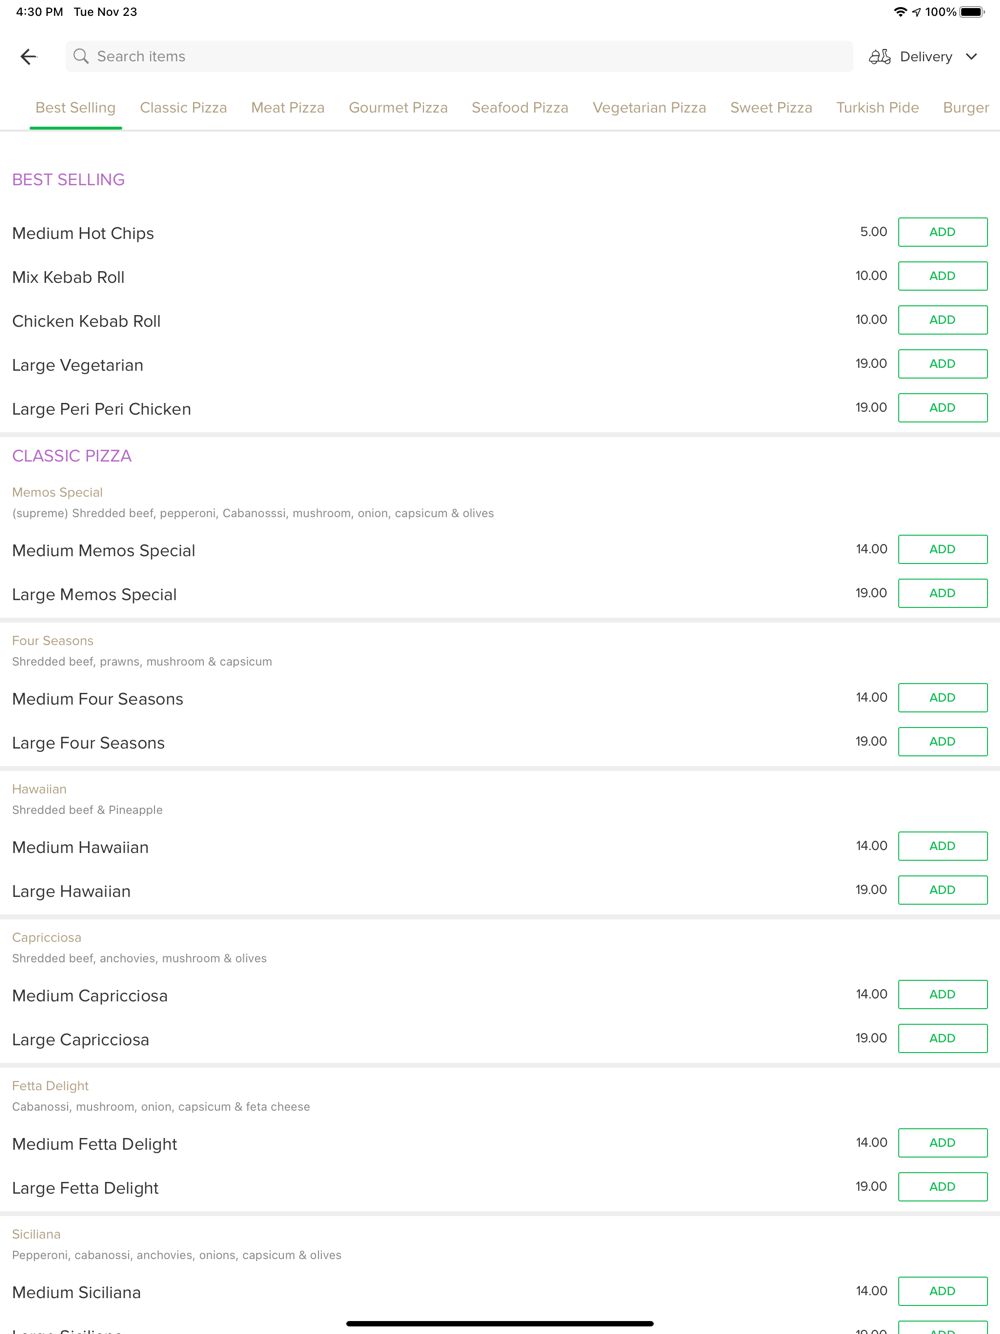Open the Sweet Pizza tab
The height and width of the screenshot is (1334, 1000).
pyautogui.click(x=771, y=108)
